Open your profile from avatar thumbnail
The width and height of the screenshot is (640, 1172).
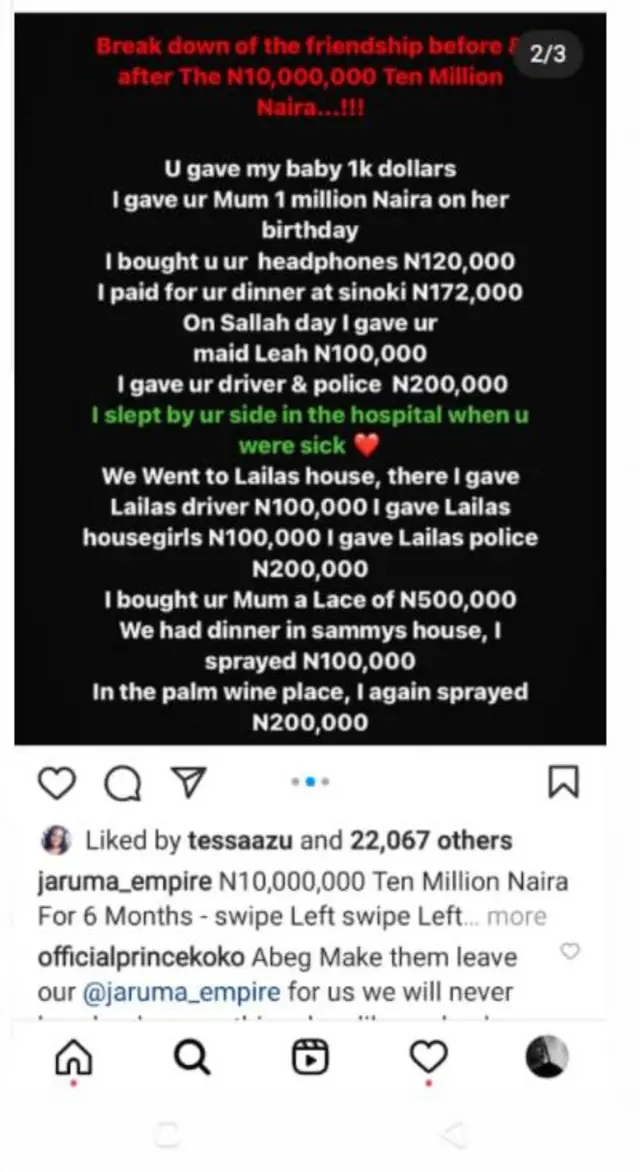click(x=547, y=1056)
